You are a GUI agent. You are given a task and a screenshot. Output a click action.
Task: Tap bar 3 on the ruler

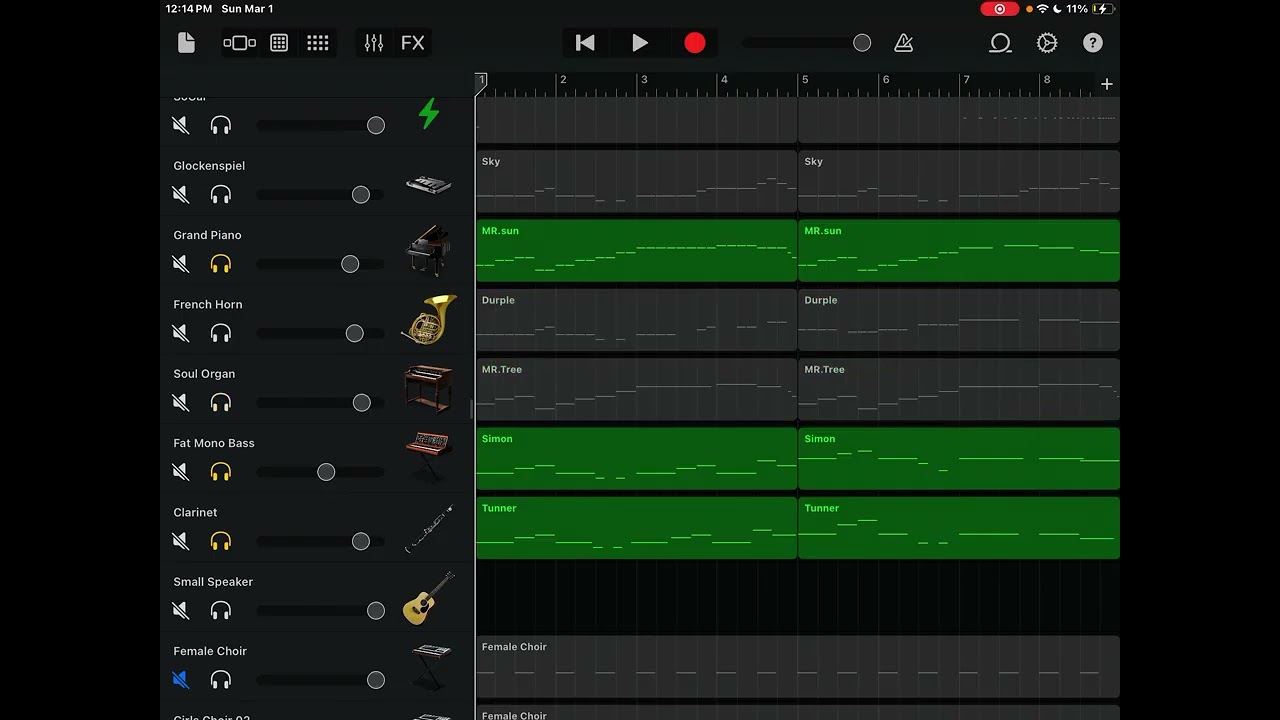coord(644,80)
